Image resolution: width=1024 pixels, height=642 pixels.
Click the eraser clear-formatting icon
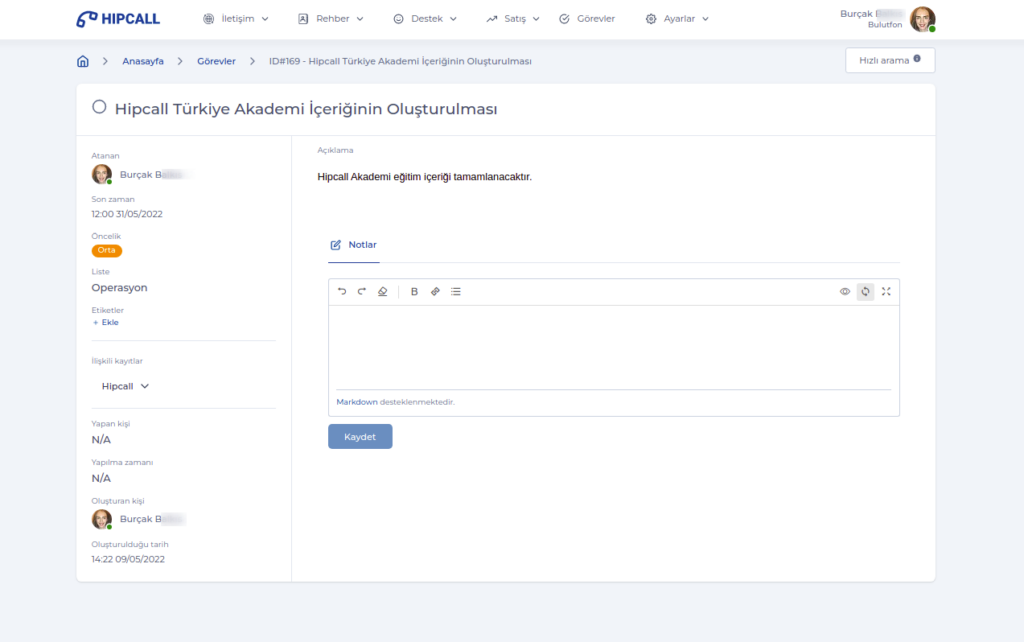click(x=383, y=291)
